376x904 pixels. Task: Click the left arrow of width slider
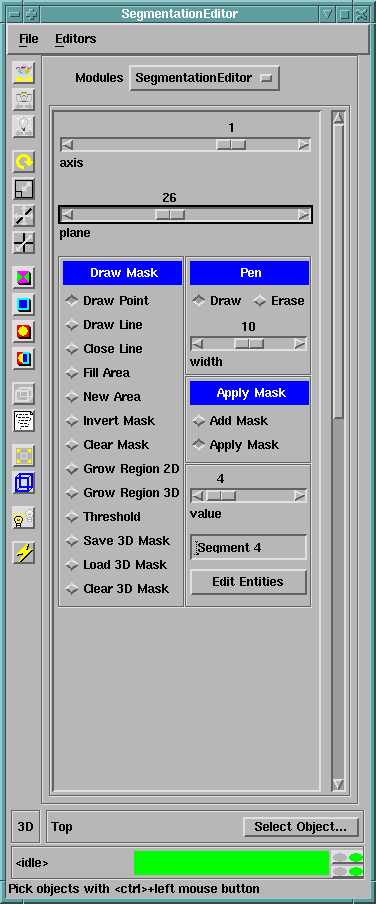tap(197, 344)
